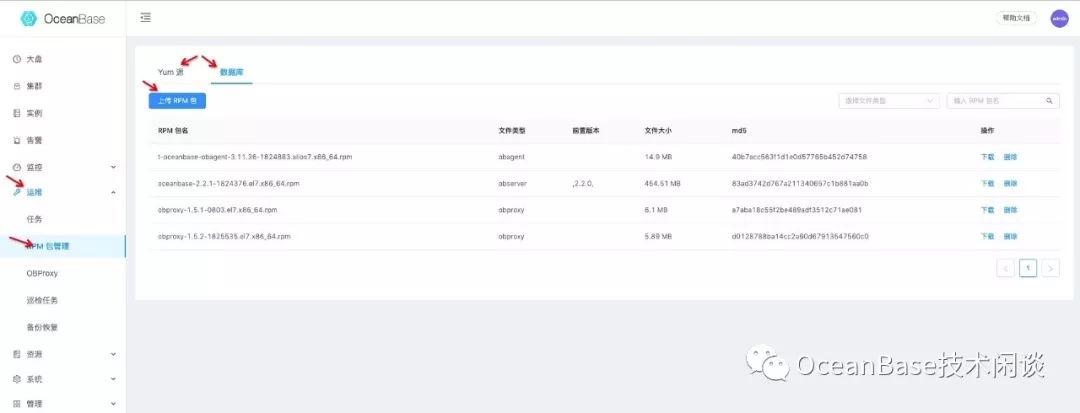Open 大盘 via its clock icon
Viewport: 1080px width, 413px height.
click(17, 60)
